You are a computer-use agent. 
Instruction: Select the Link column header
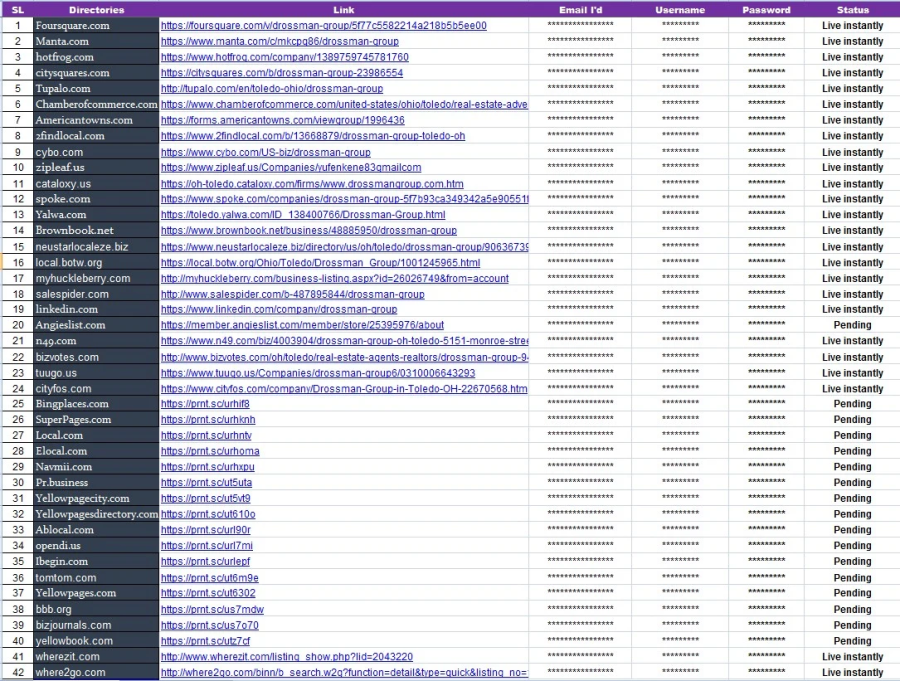click(344, 10)
